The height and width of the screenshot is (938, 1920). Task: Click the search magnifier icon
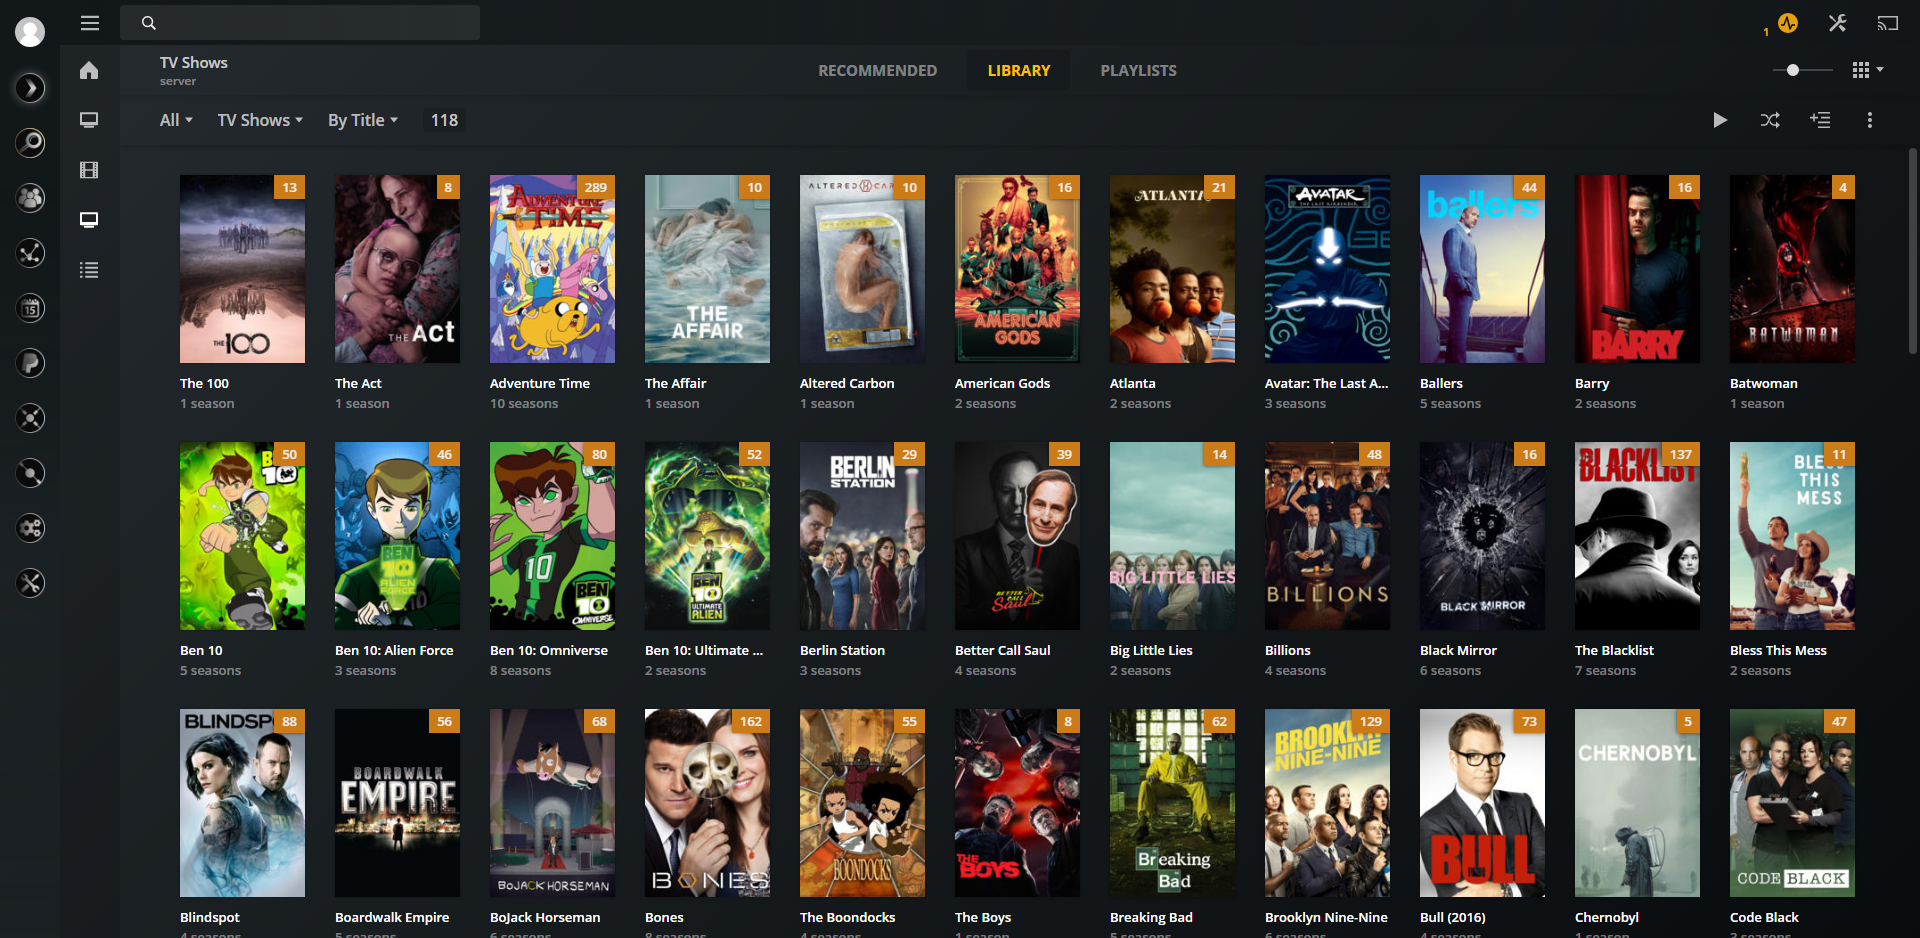point(148,23)
